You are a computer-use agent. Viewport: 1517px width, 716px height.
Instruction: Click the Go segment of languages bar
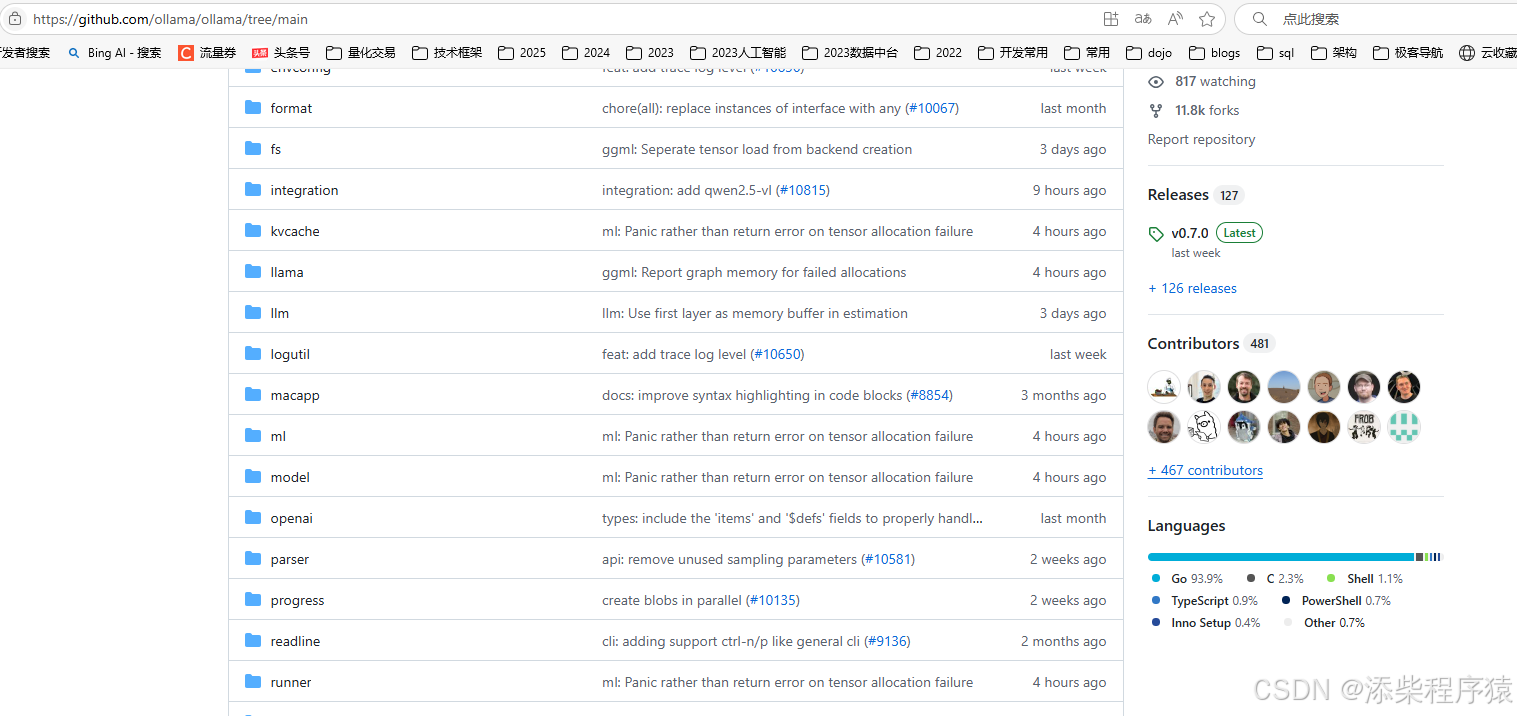[1281, 557]
